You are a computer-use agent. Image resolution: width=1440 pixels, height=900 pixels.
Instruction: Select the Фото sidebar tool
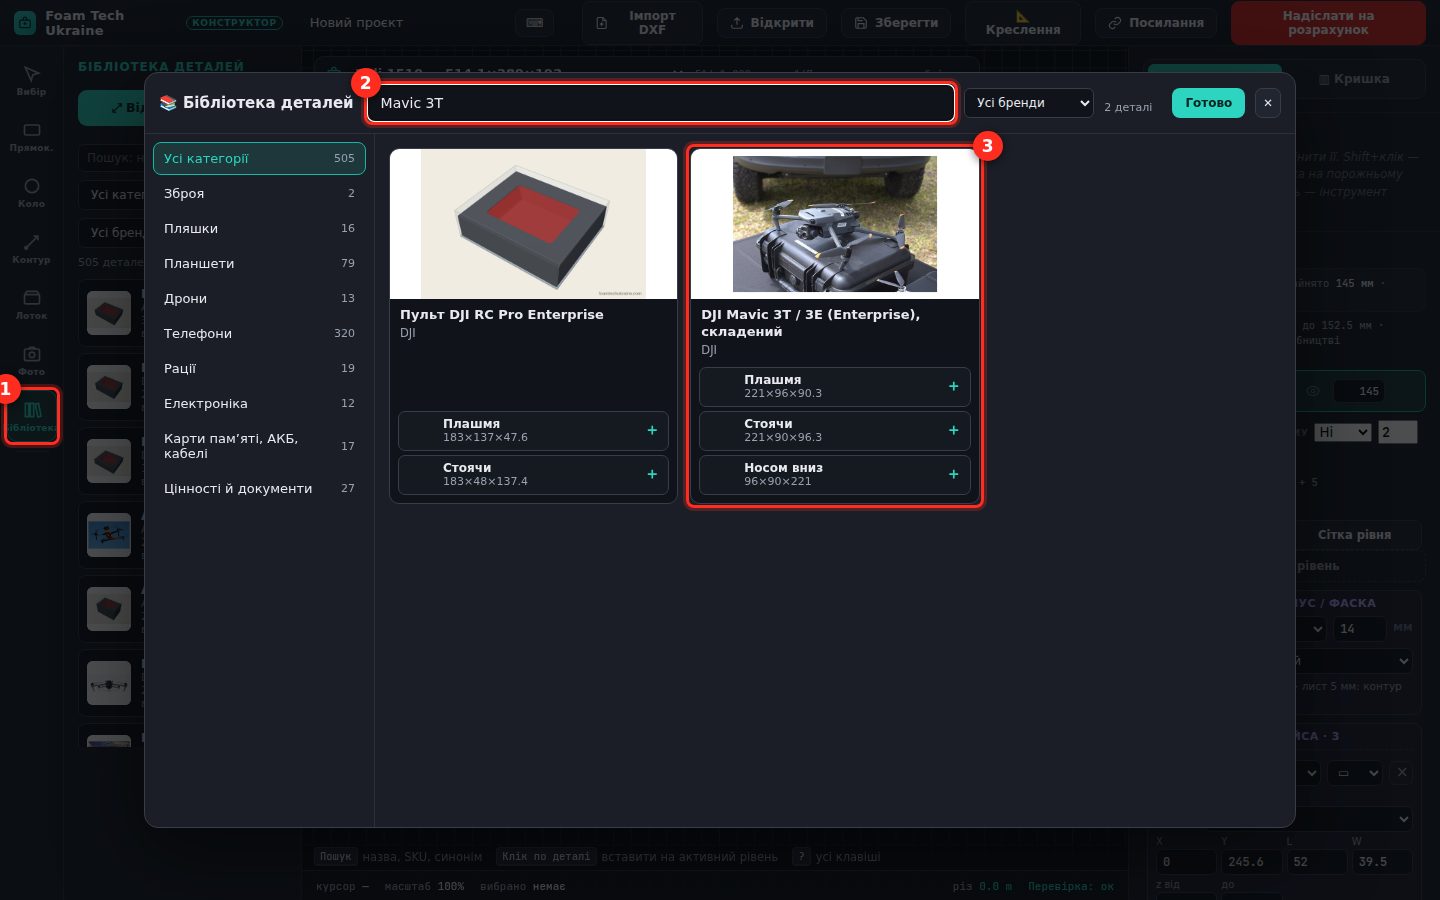tap(31, 360)
